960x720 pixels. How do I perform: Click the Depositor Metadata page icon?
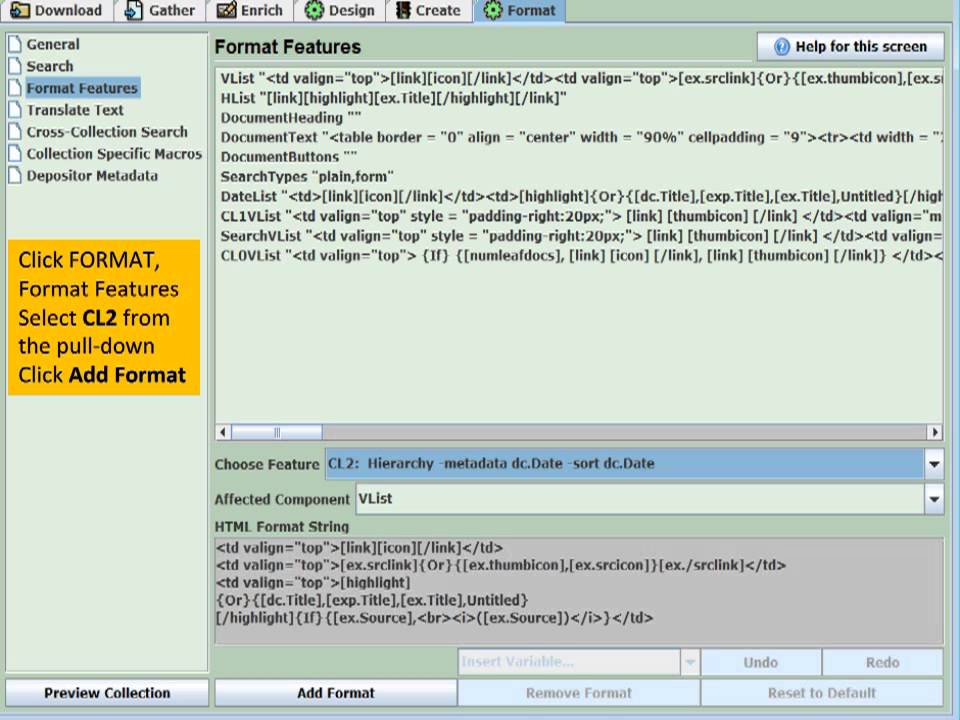pos(15,176)
